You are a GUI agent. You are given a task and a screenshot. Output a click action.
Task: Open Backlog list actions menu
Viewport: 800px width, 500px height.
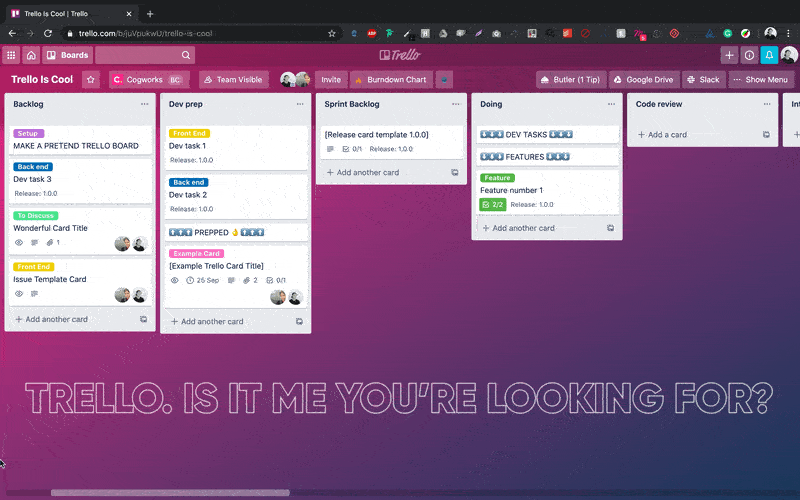144,104
